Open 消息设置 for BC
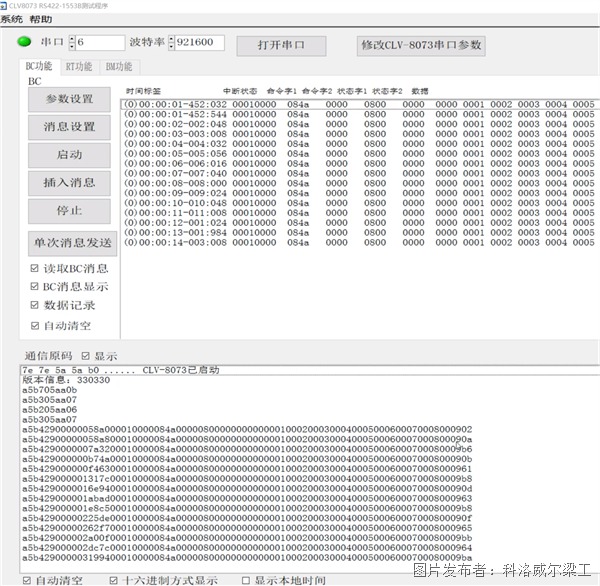Viewport: 600px width, 586px height. click(69, 127)
